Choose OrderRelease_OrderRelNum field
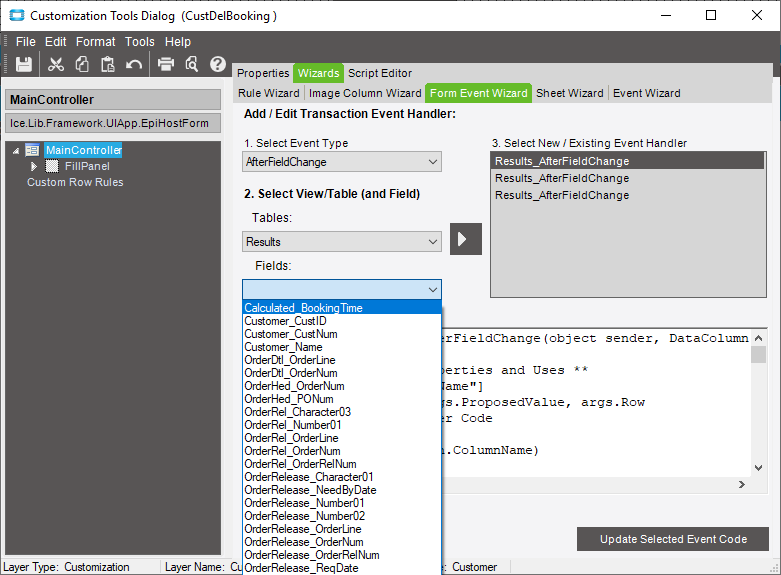 point(342,555)
